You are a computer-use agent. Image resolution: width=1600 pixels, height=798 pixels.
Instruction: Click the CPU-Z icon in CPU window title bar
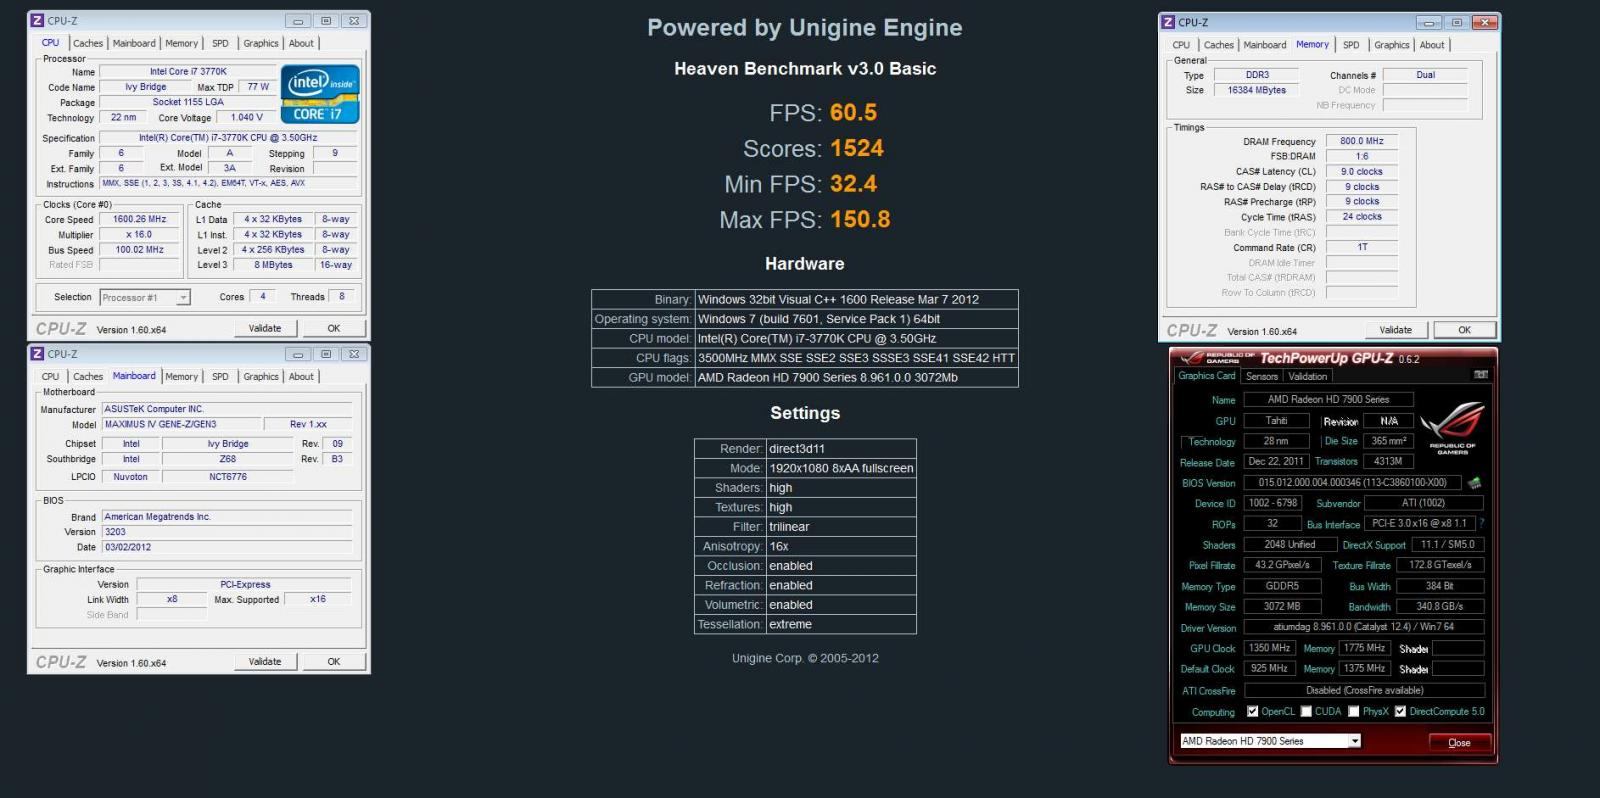[37, 20]
